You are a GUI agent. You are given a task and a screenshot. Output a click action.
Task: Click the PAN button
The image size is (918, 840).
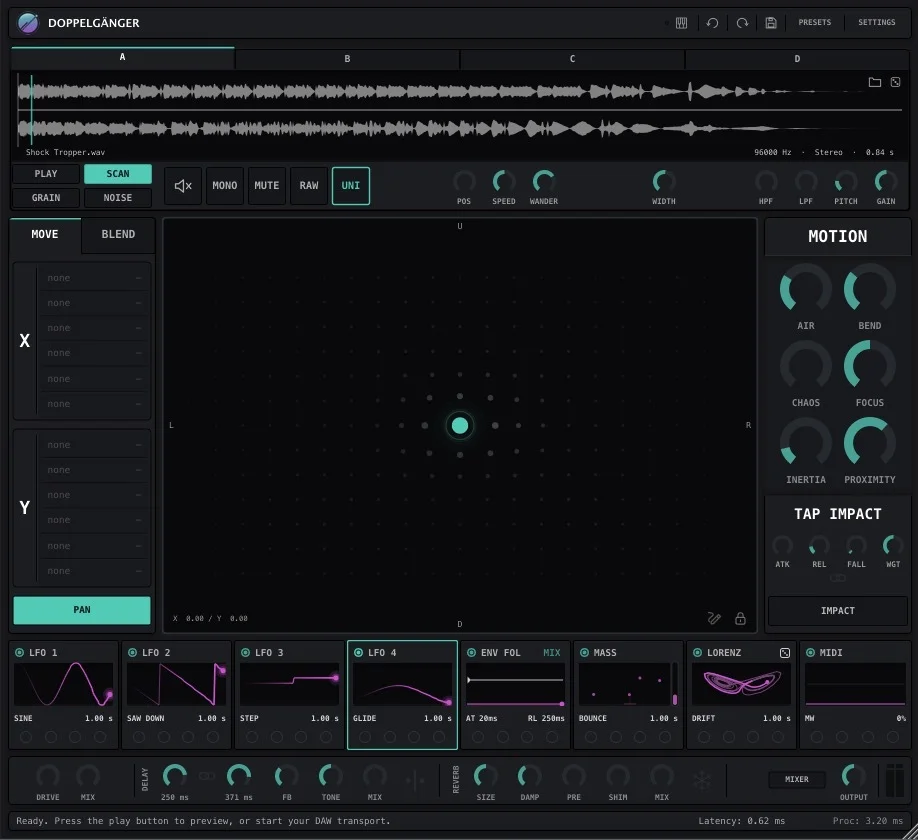coord(82,610)
